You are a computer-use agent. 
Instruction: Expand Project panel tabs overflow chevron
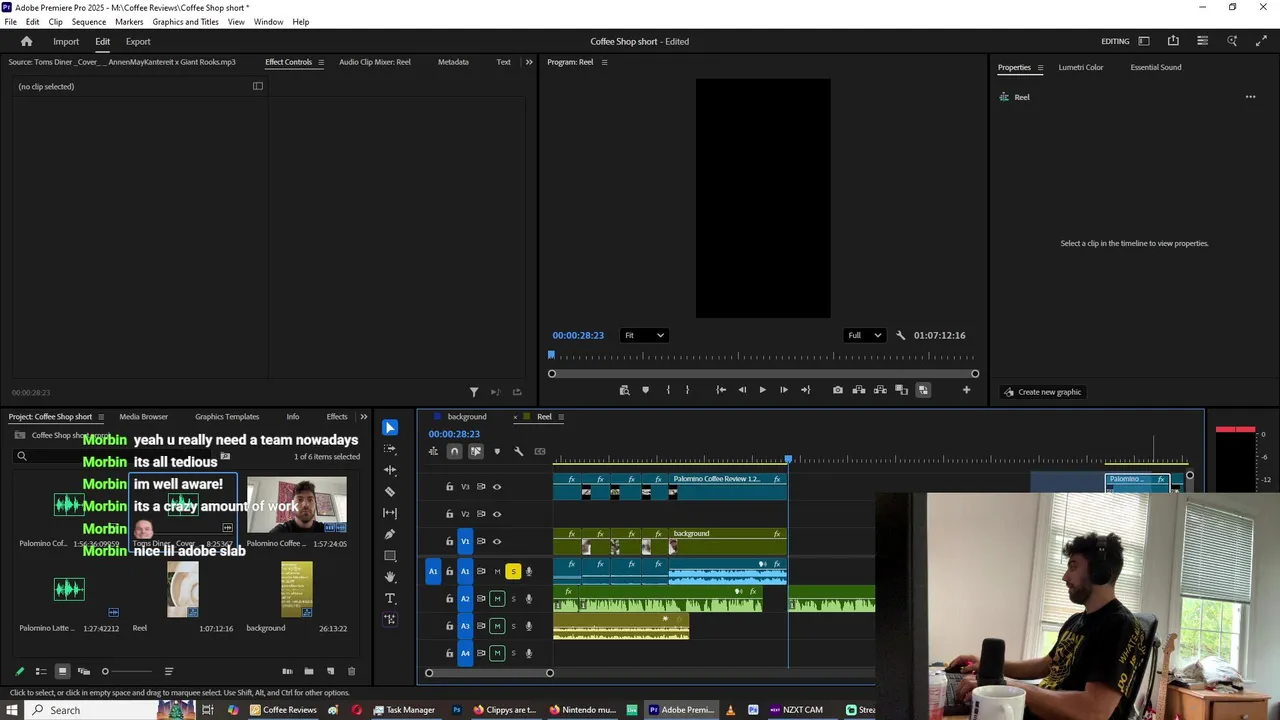coord(363,417)
